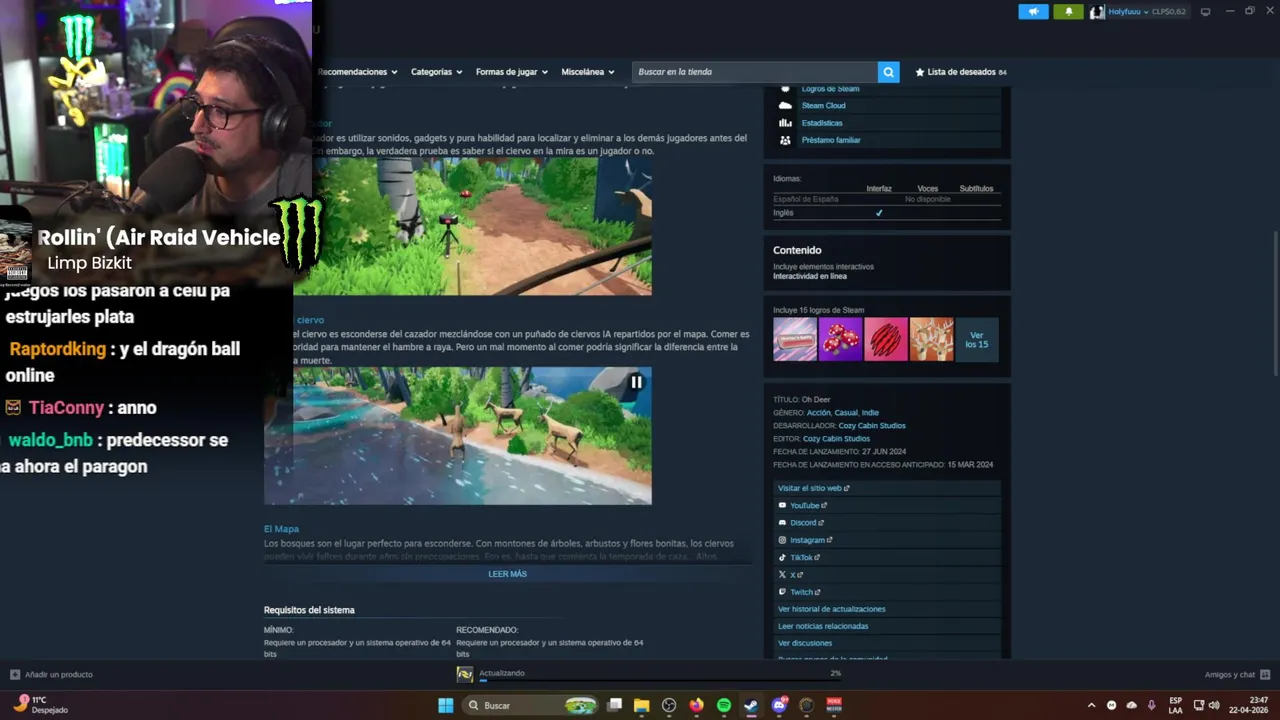Open the Steam display mode monitor icon
The image size is (1280, 720).
[x=1205, y=11]
